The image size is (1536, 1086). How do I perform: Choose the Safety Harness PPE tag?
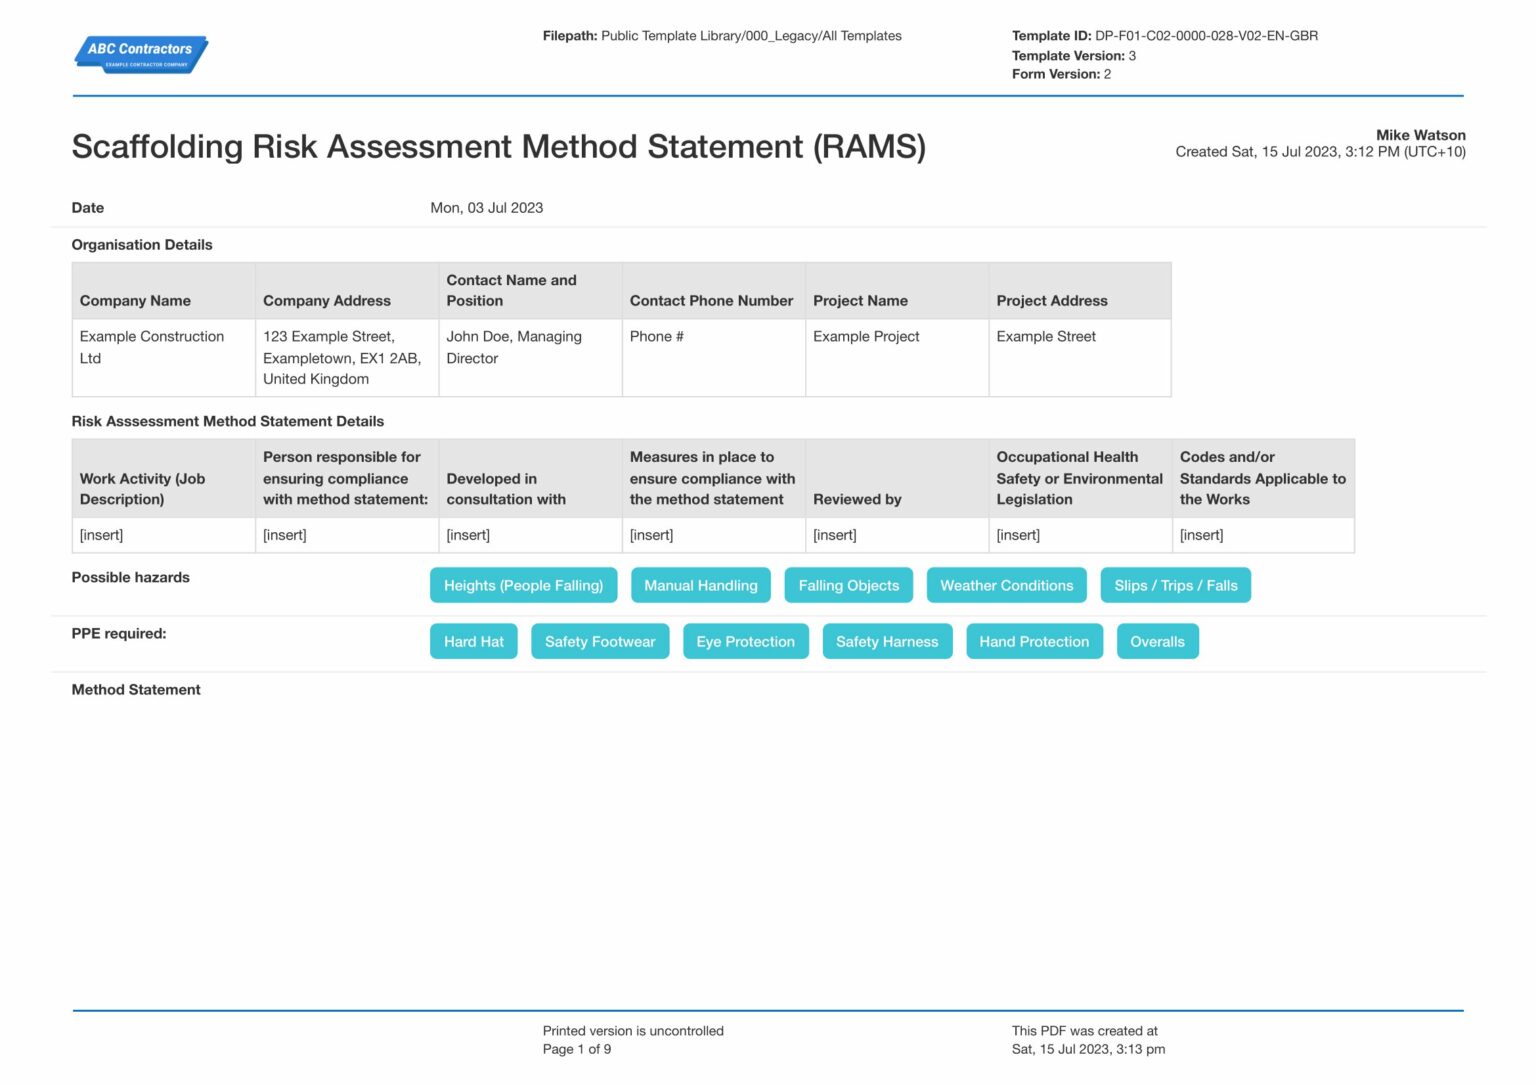click(x=887, y=642)
